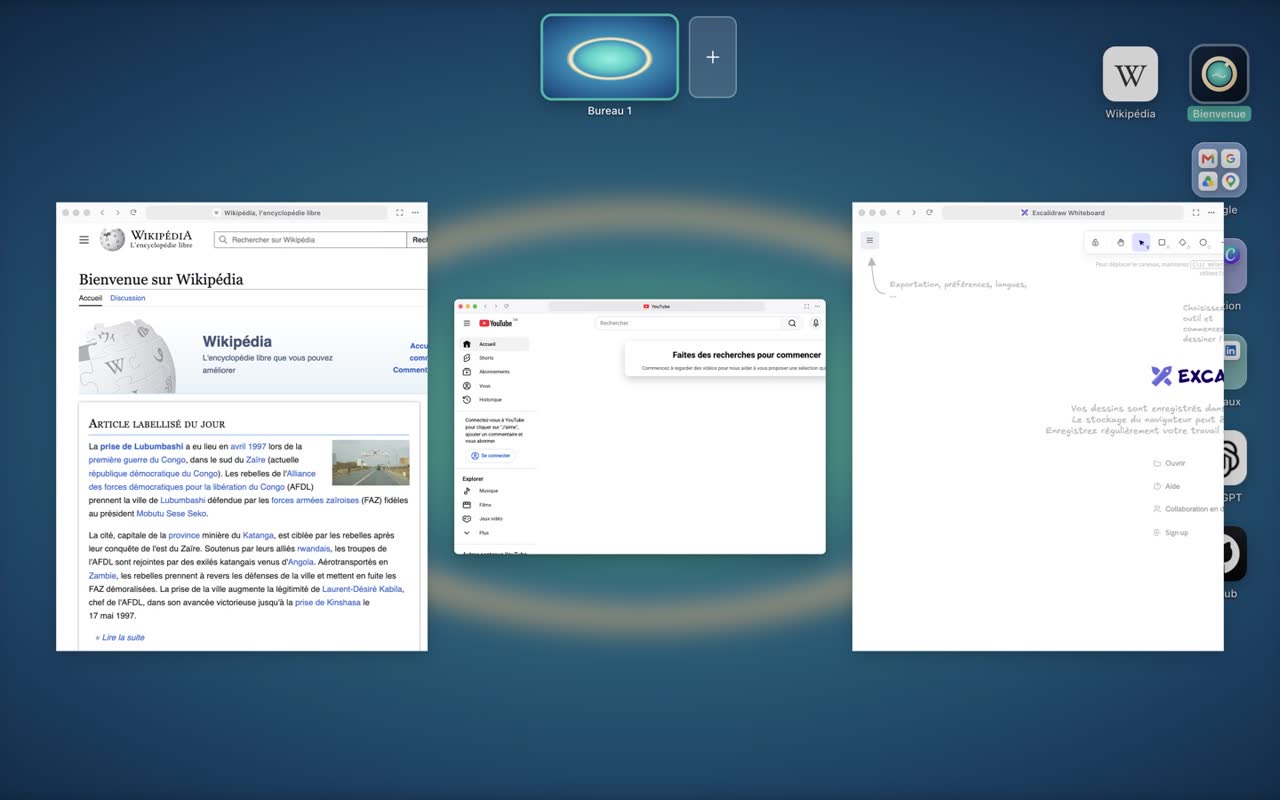The width and height of the screenshot is (1280, 800).
Task: Add a new desktop with the plus button
Action: click(x=713, y=57)
